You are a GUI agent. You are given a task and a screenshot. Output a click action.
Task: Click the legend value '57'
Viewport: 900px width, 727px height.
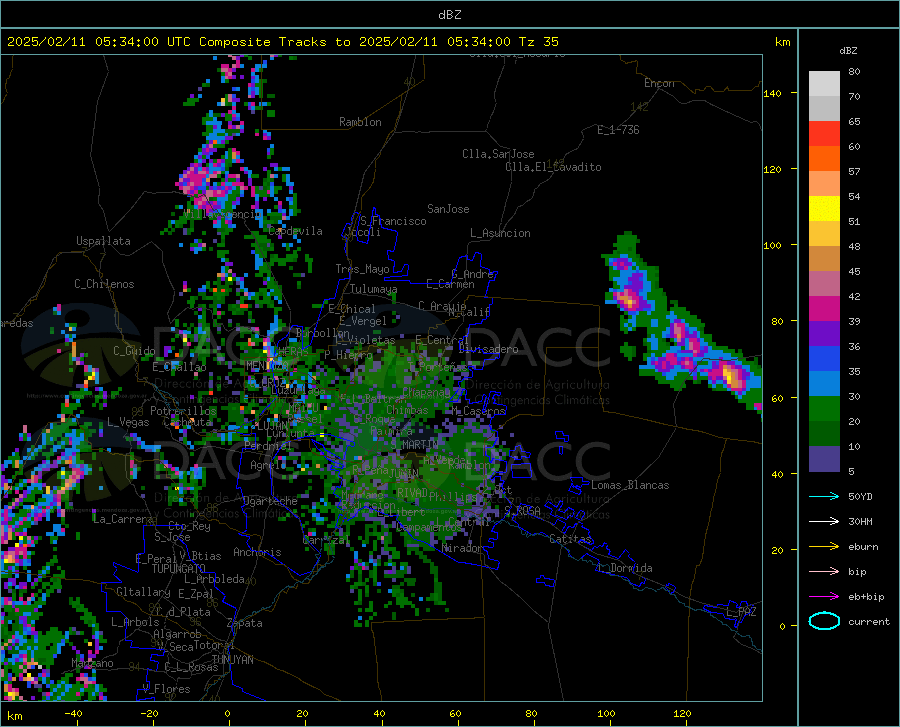854,172
